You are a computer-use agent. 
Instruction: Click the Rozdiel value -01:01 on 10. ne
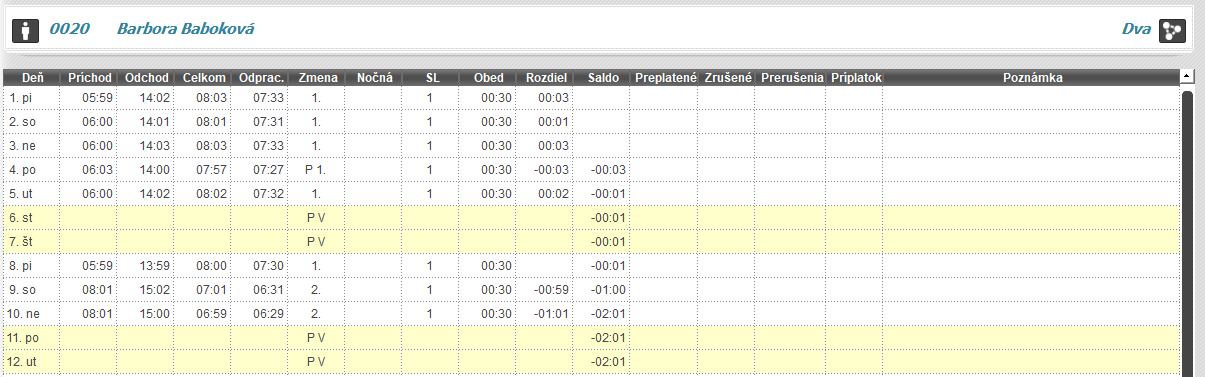click(x=552, y=314)
